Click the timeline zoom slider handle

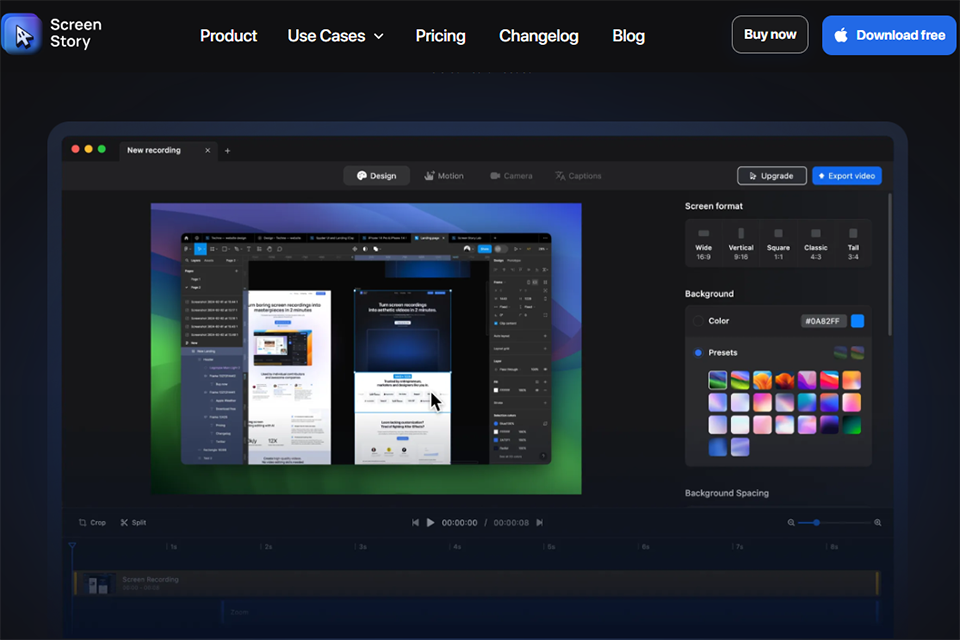point(816,522)
